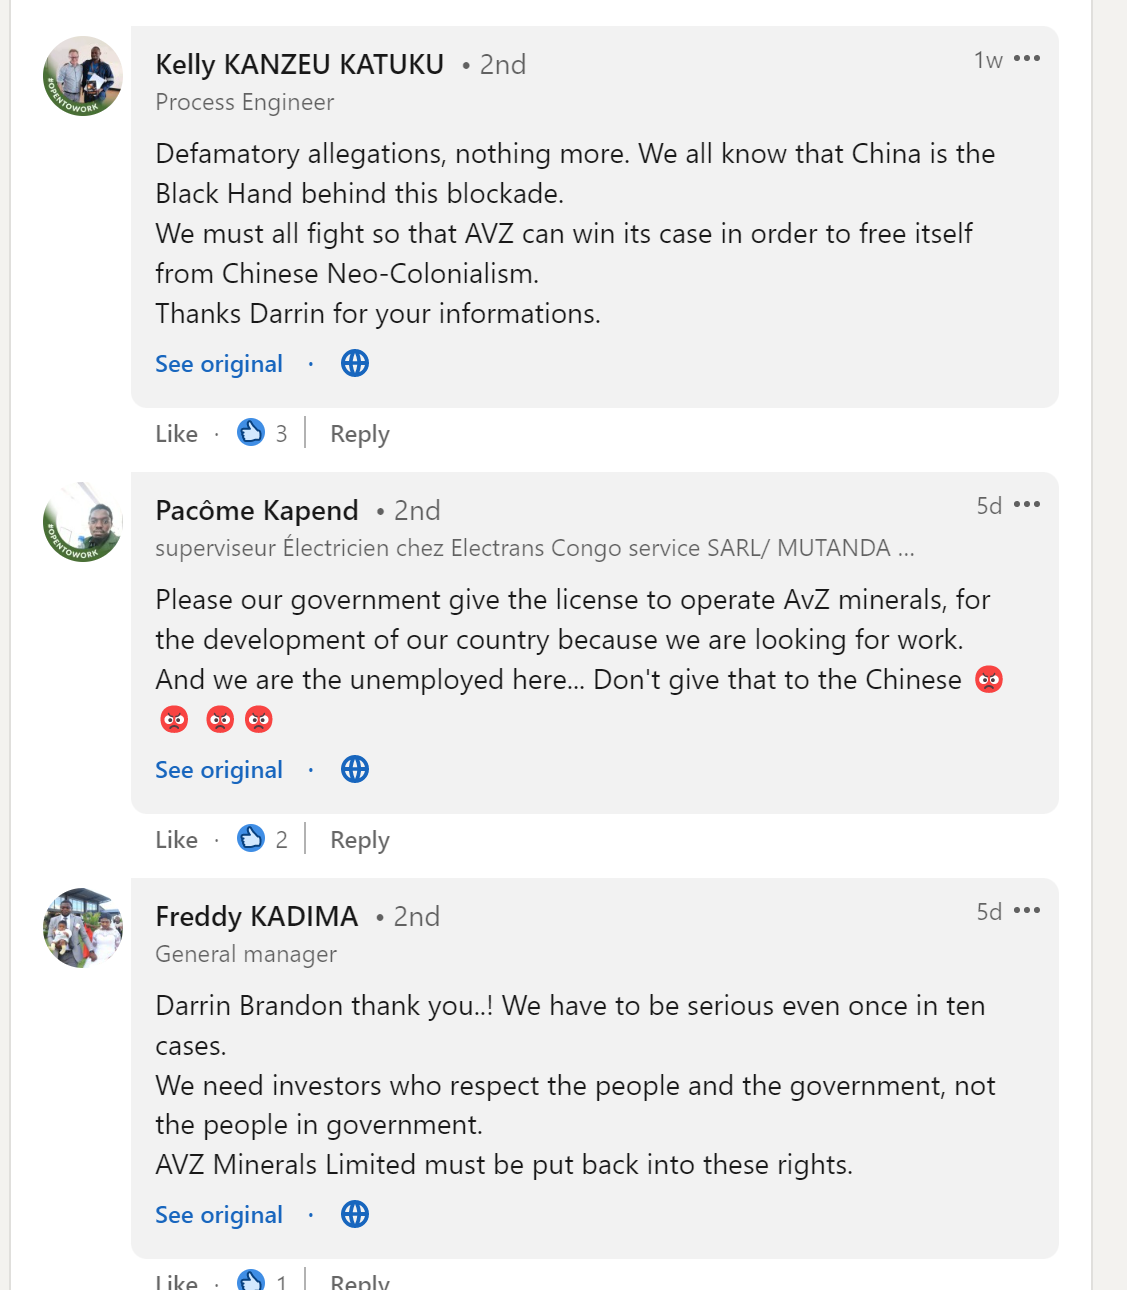This screenshot has height=1290, width=1127.
Task: Open more options on Freddy KADIMA's comment
Action: click(1027, 911)
